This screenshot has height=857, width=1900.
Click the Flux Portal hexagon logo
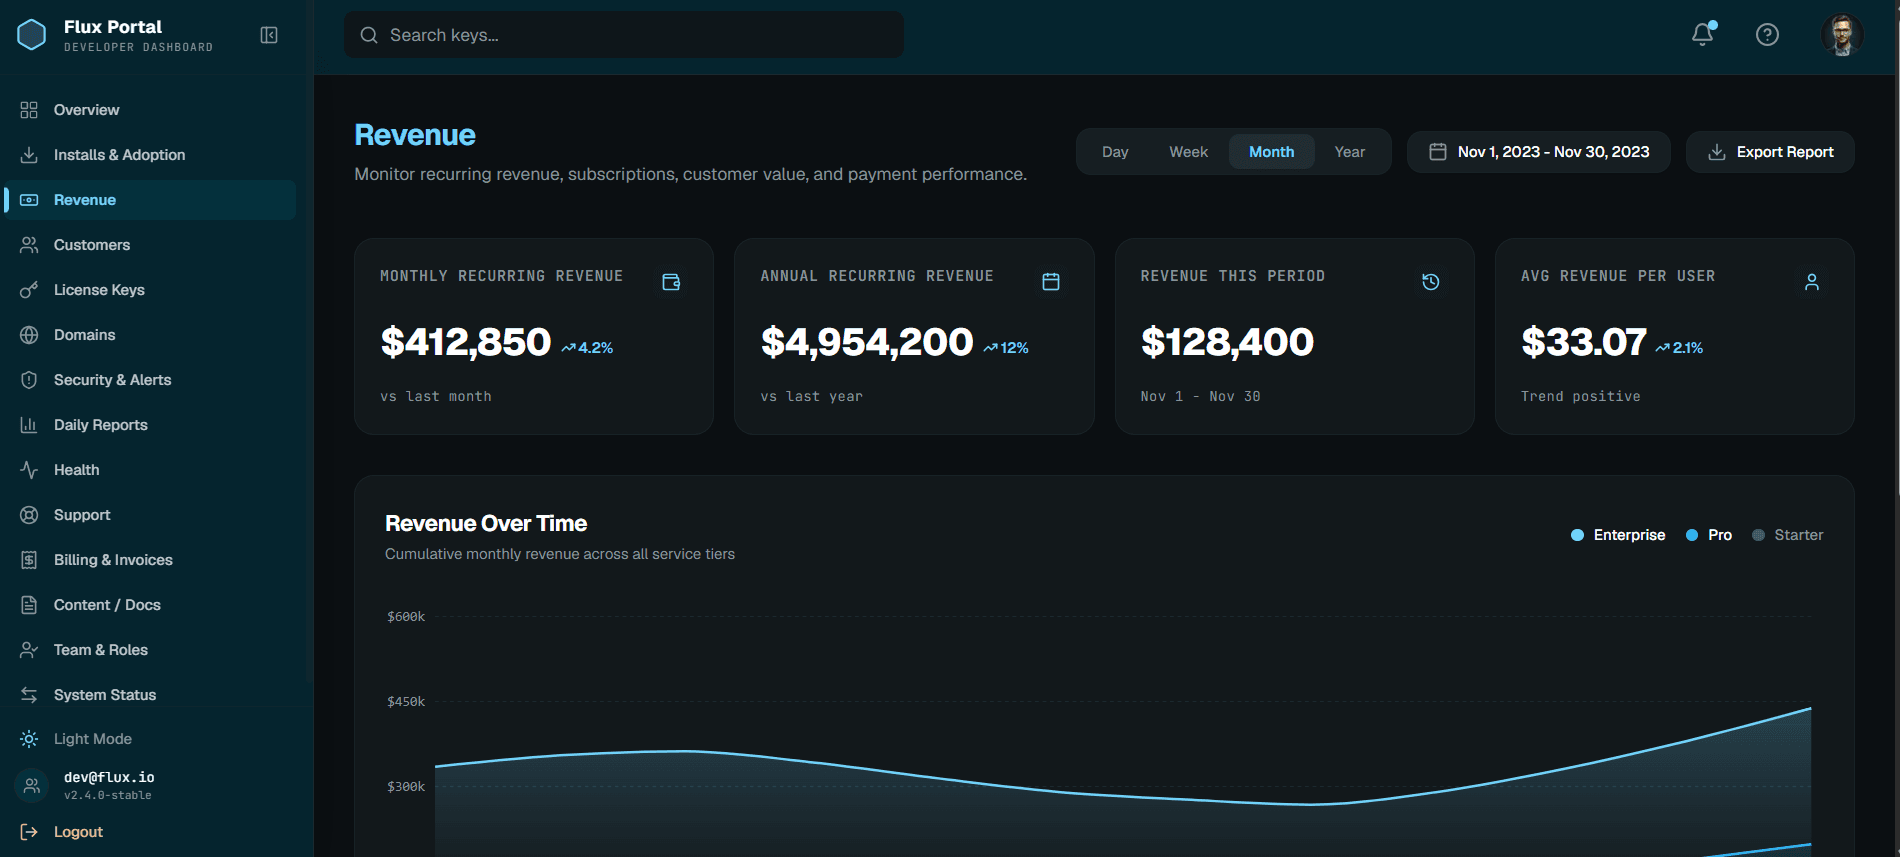[32, 35]
